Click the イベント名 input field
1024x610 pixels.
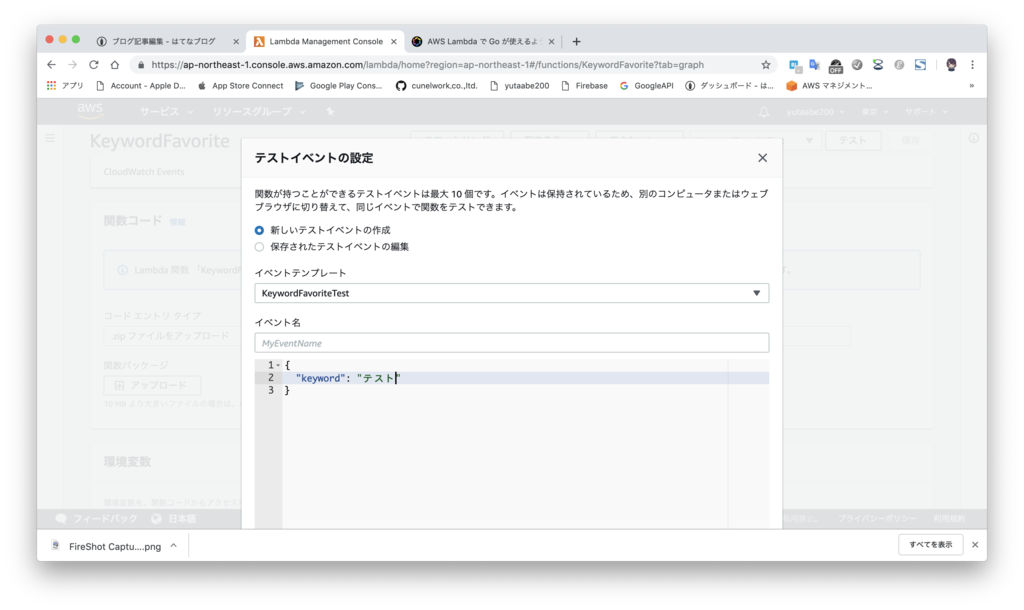[511, 343]
